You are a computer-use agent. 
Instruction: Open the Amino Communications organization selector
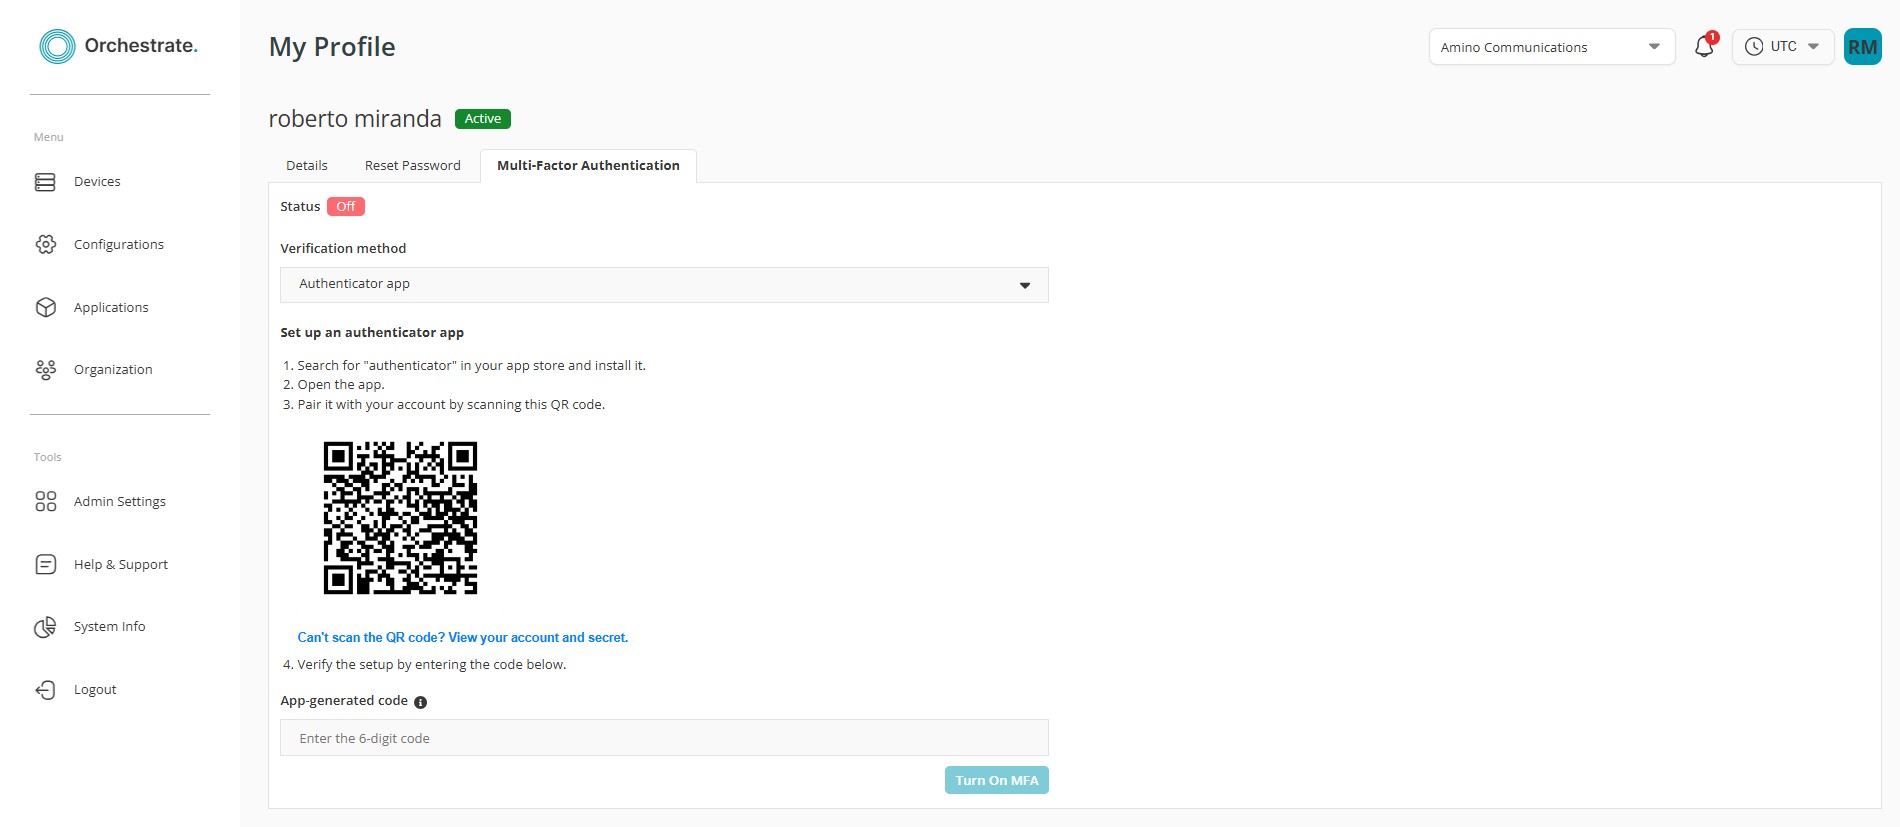1551,47
